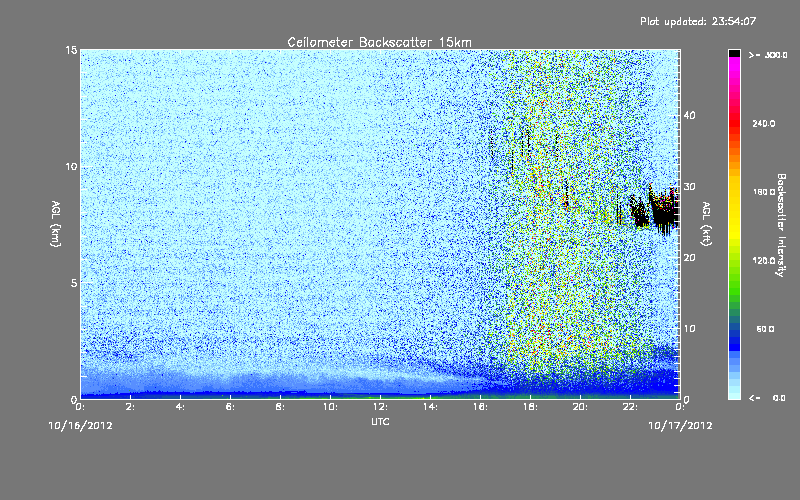Pick the red band of the colorbar
Screen dimensions: 800x500
(x=734, y=125)
